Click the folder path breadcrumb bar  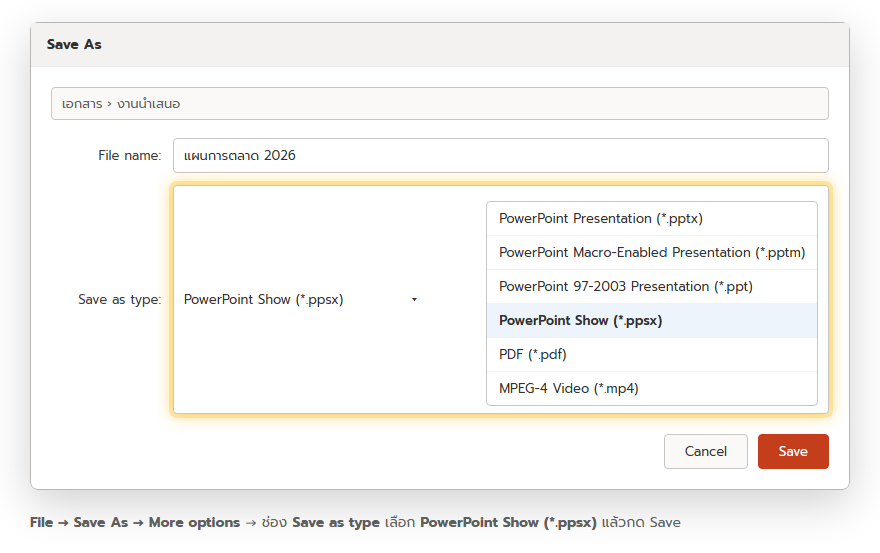coord(439,103)
